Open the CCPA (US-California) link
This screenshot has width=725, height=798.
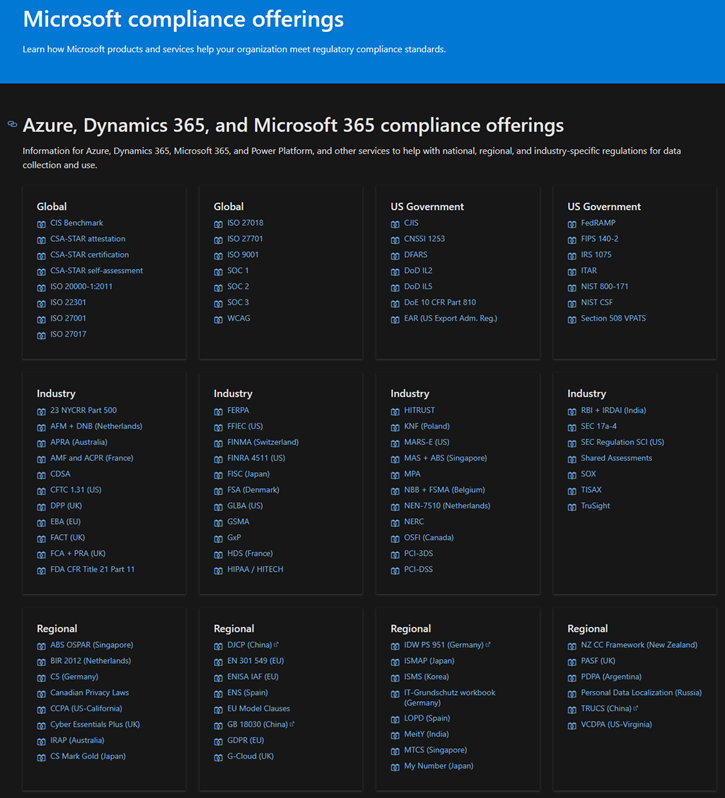coord(86,708)
